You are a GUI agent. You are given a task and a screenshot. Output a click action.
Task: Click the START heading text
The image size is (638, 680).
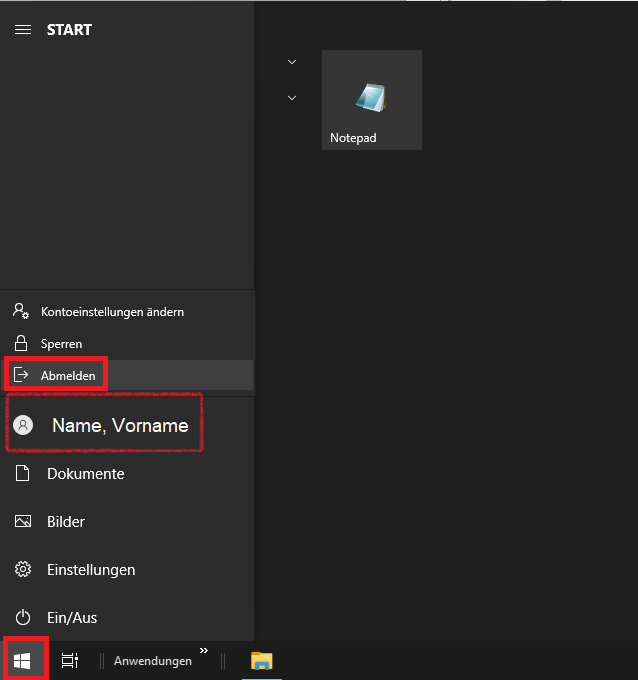coord(69,30)
